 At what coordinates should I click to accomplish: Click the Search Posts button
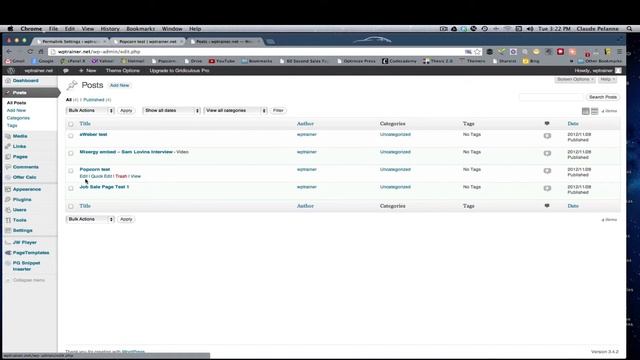tap(603, 97)
